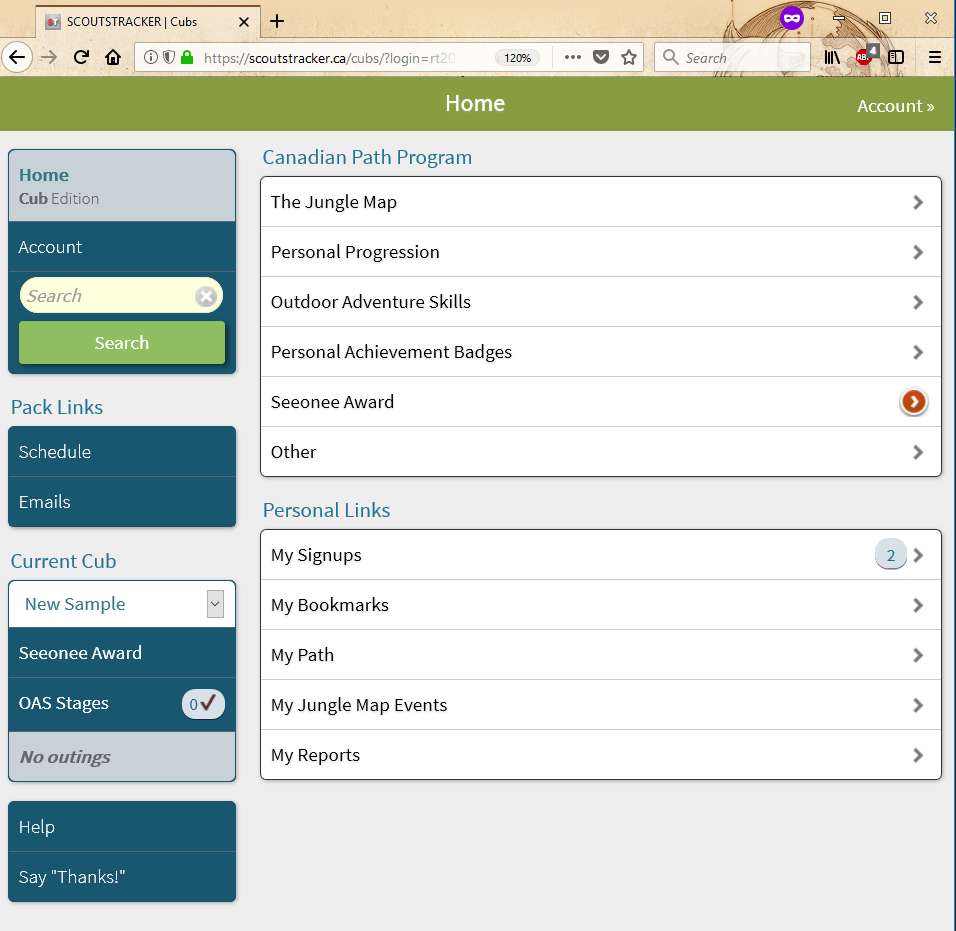Select My Bookmarks in Personal Links

(x=600, y=605)
